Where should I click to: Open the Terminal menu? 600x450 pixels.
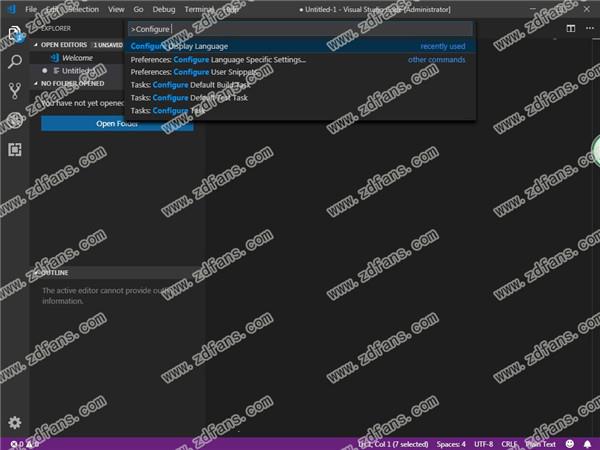coord(199,9)
